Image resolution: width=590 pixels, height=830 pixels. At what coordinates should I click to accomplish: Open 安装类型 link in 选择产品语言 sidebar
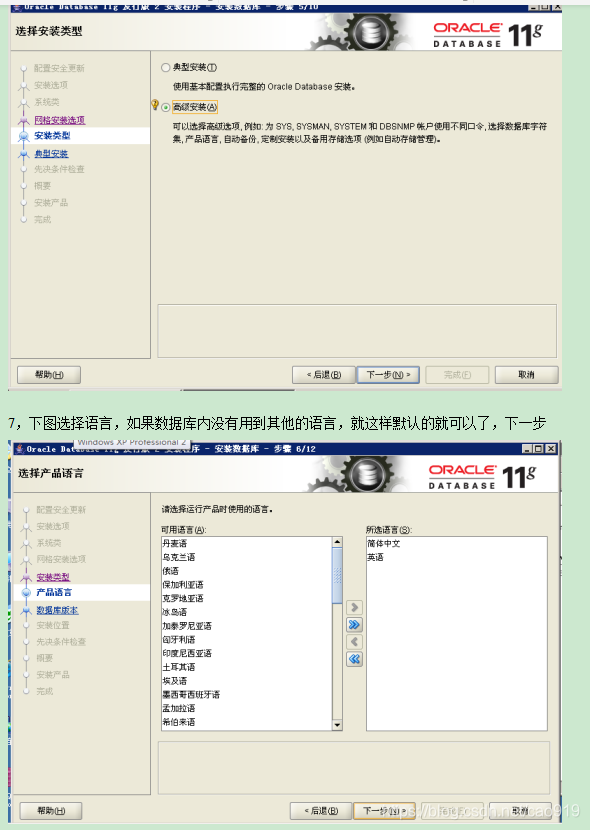(x=53, y=577)
